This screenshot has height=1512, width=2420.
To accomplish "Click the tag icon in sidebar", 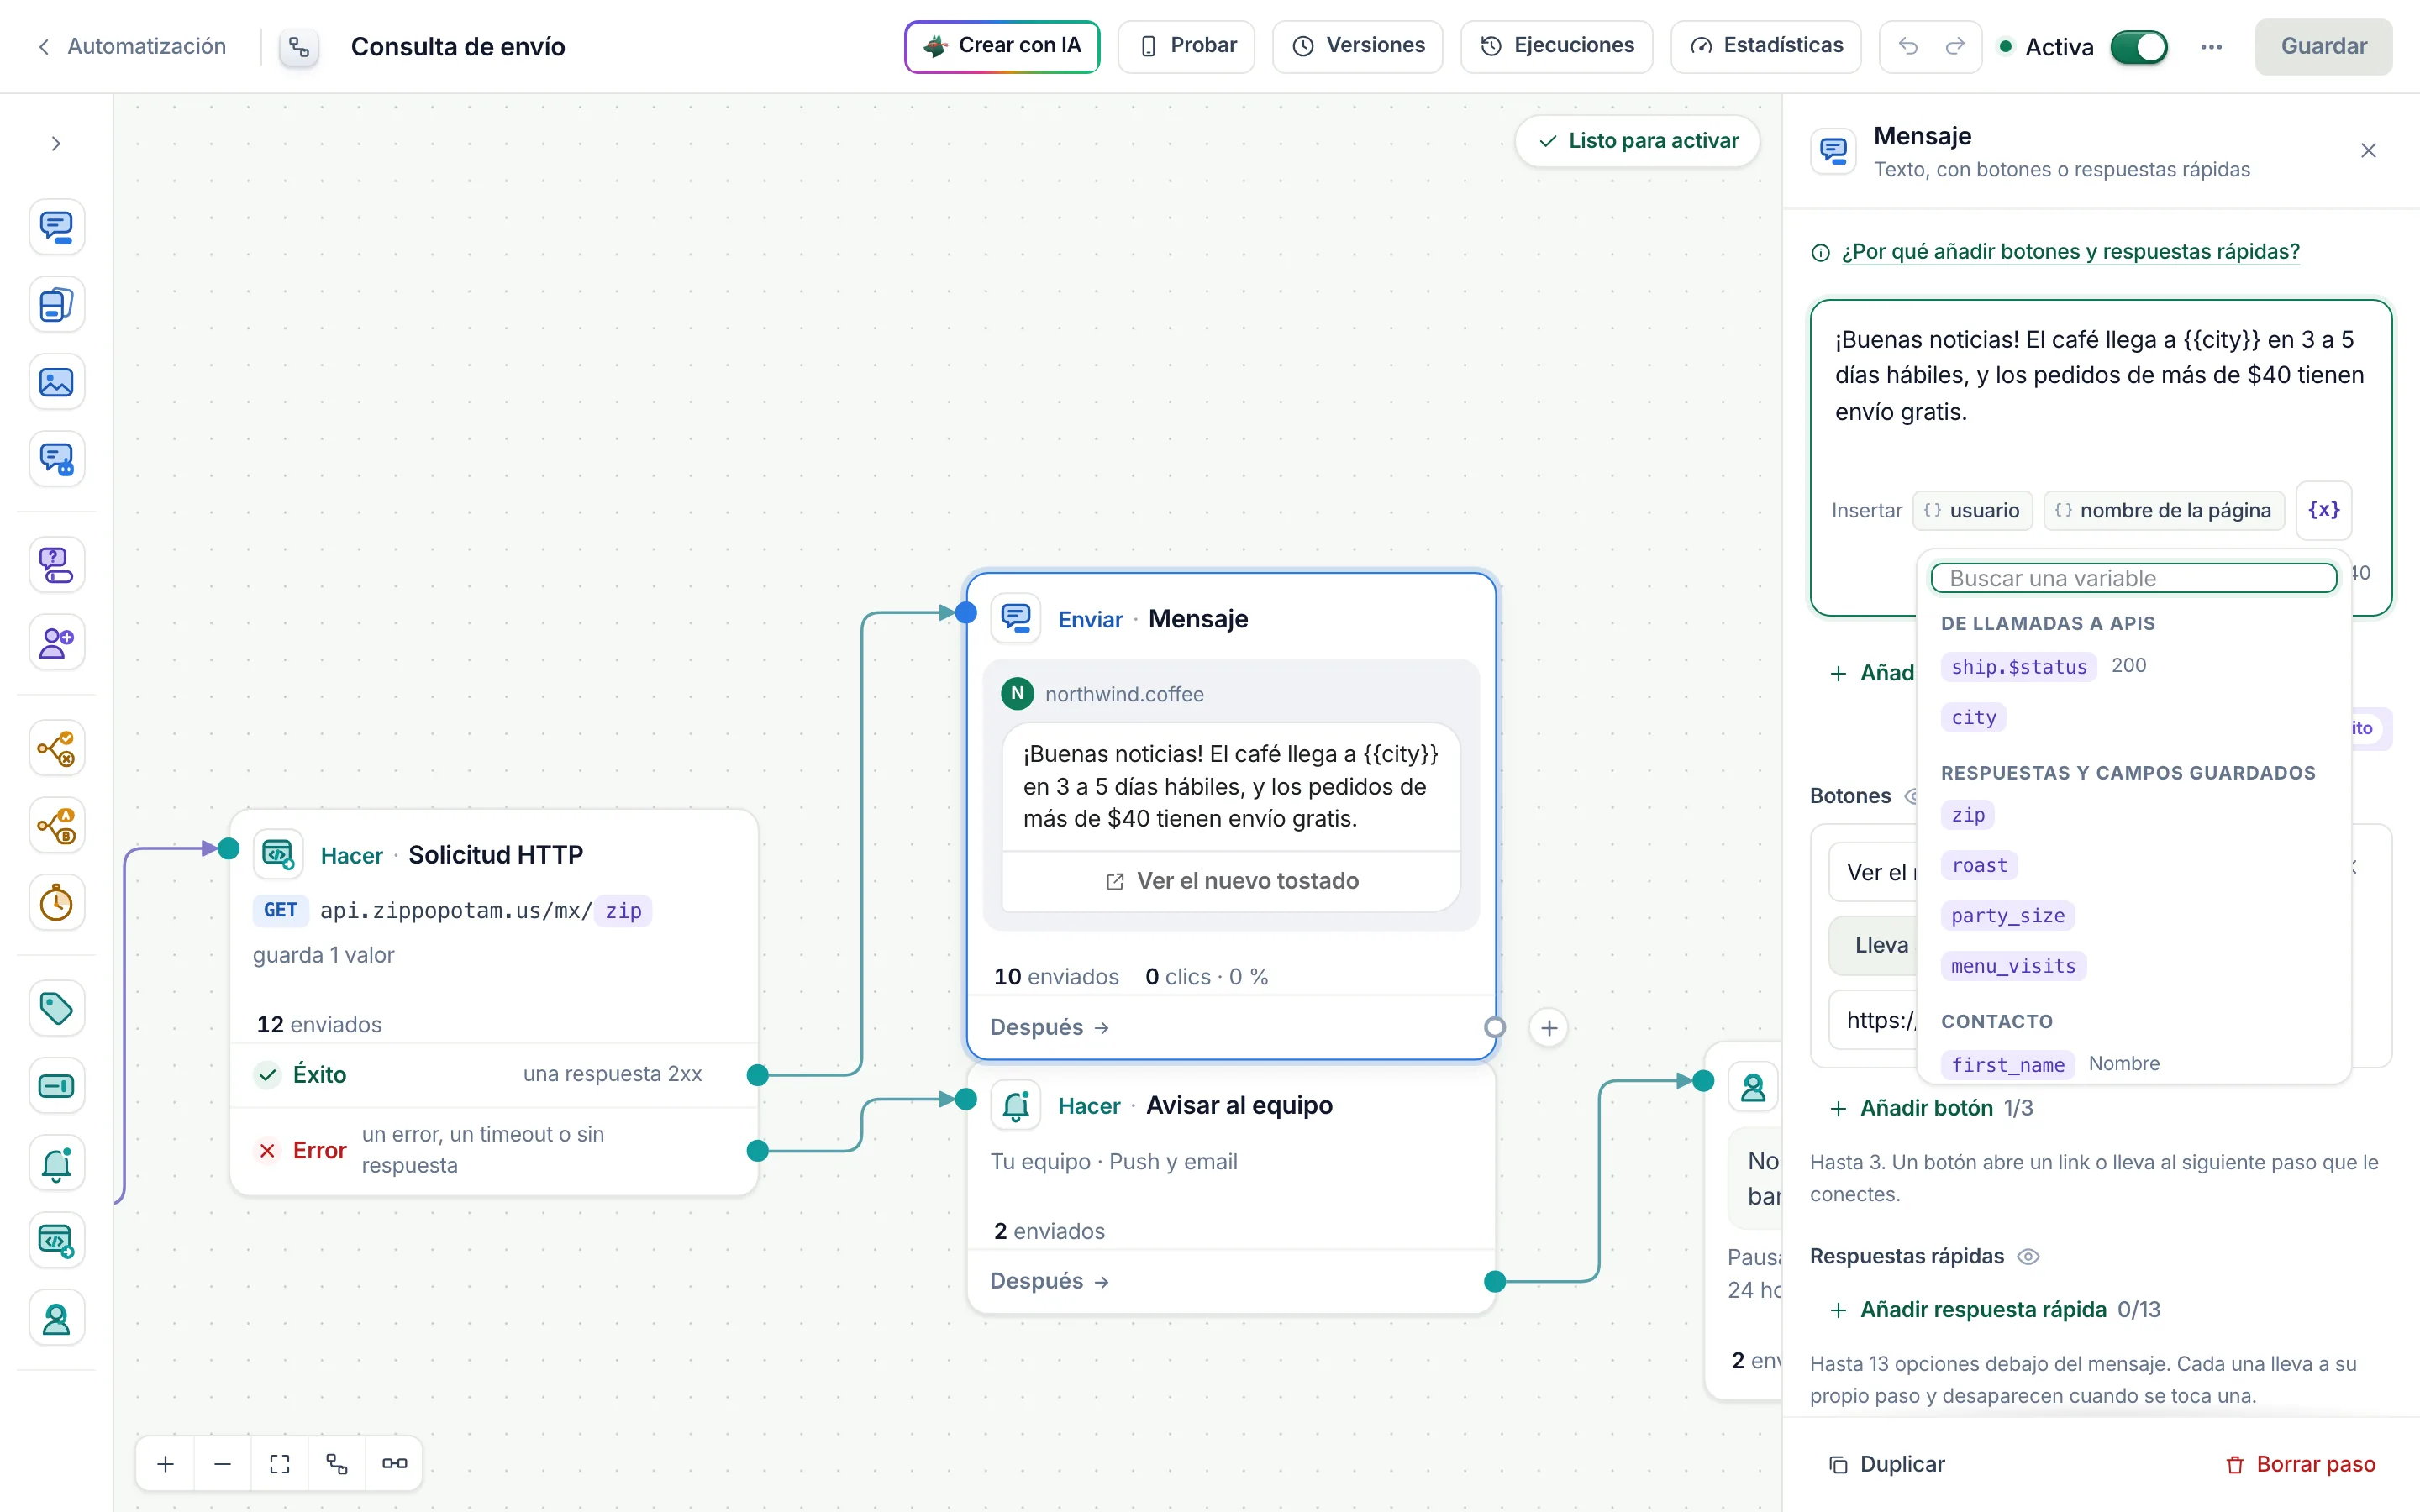I will 56,1008.
